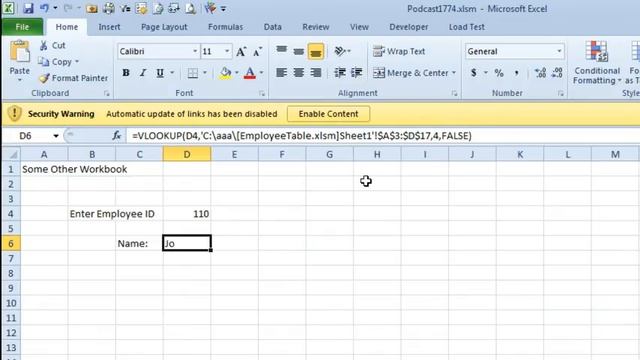Undo the last action

(x=44, y=8)
